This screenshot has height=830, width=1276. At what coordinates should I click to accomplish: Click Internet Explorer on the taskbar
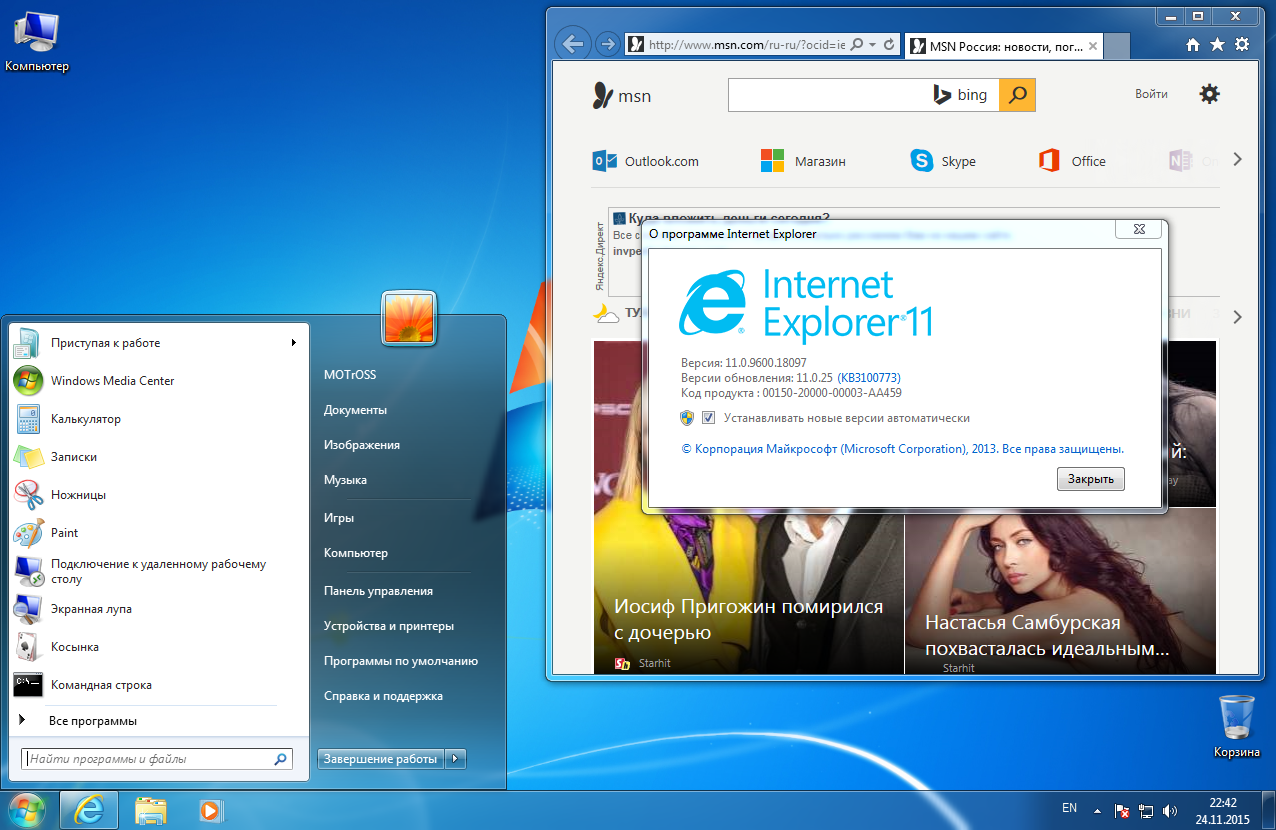click(89, 809)
